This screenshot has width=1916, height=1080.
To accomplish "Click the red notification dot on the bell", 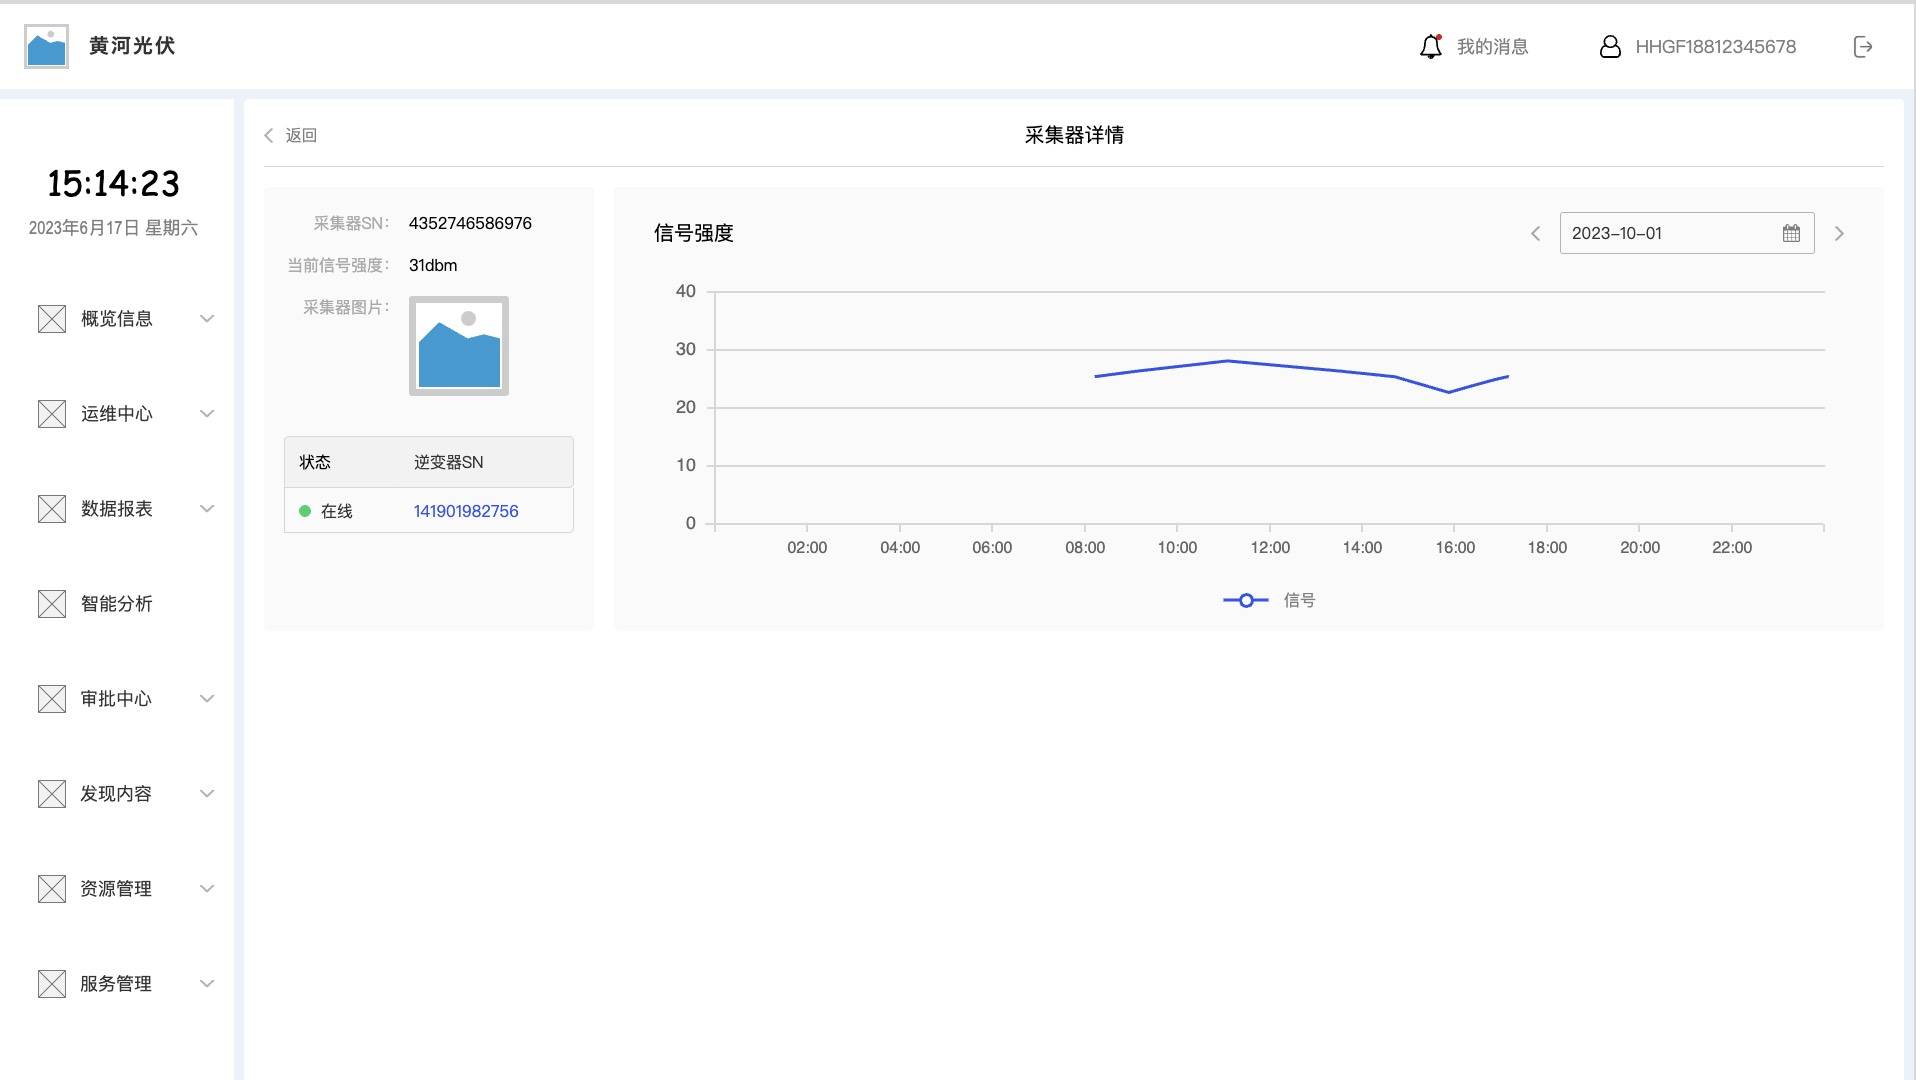I will tap(1439, 35).
